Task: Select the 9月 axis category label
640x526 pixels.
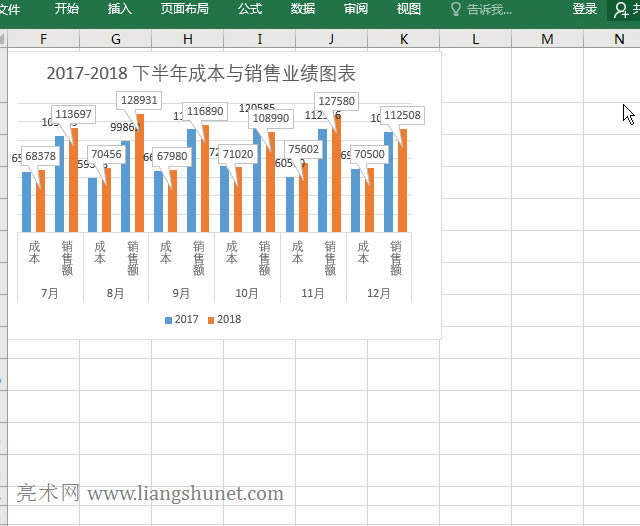Action: pos(181,294)
